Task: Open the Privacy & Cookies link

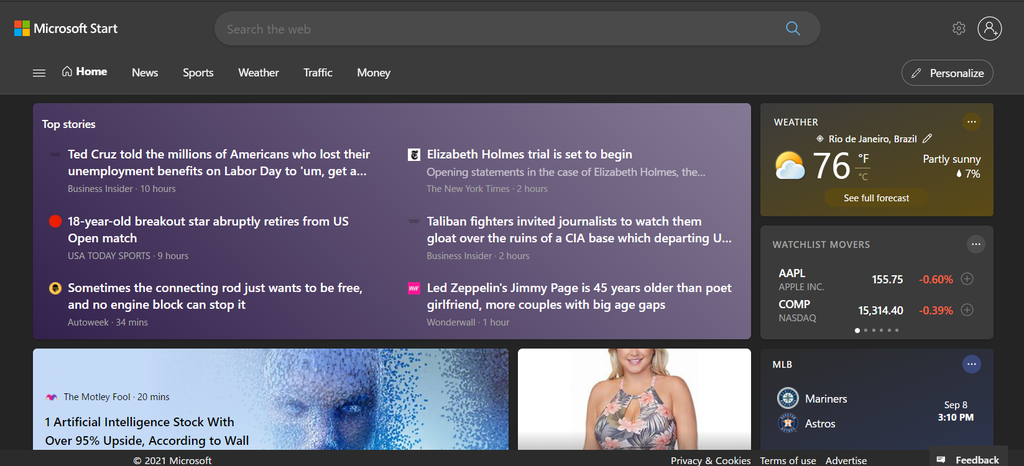Action: pos(711,460)
